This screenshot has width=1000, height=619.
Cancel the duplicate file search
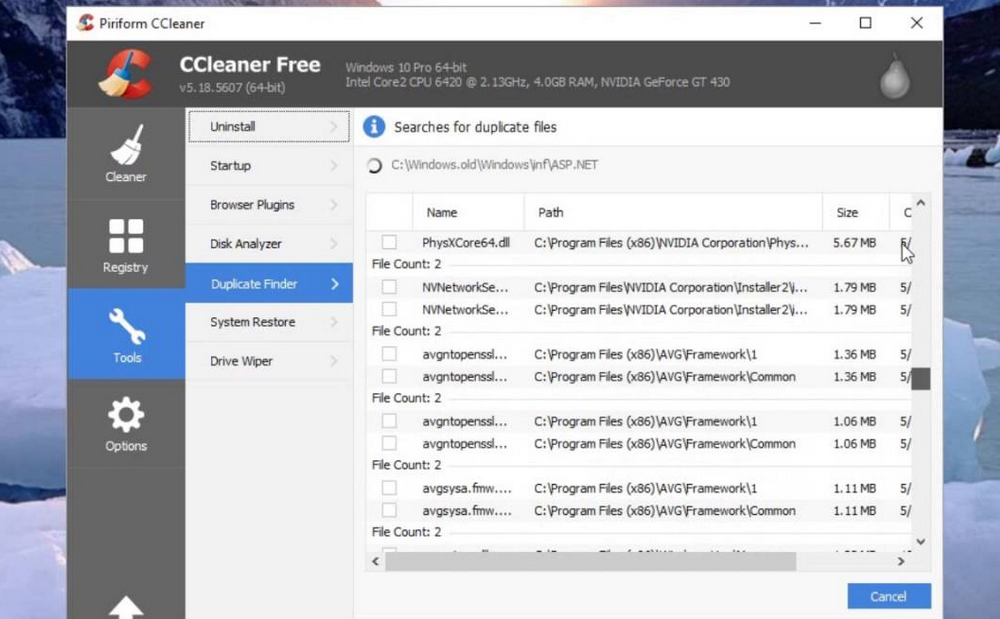coord(889,596)
